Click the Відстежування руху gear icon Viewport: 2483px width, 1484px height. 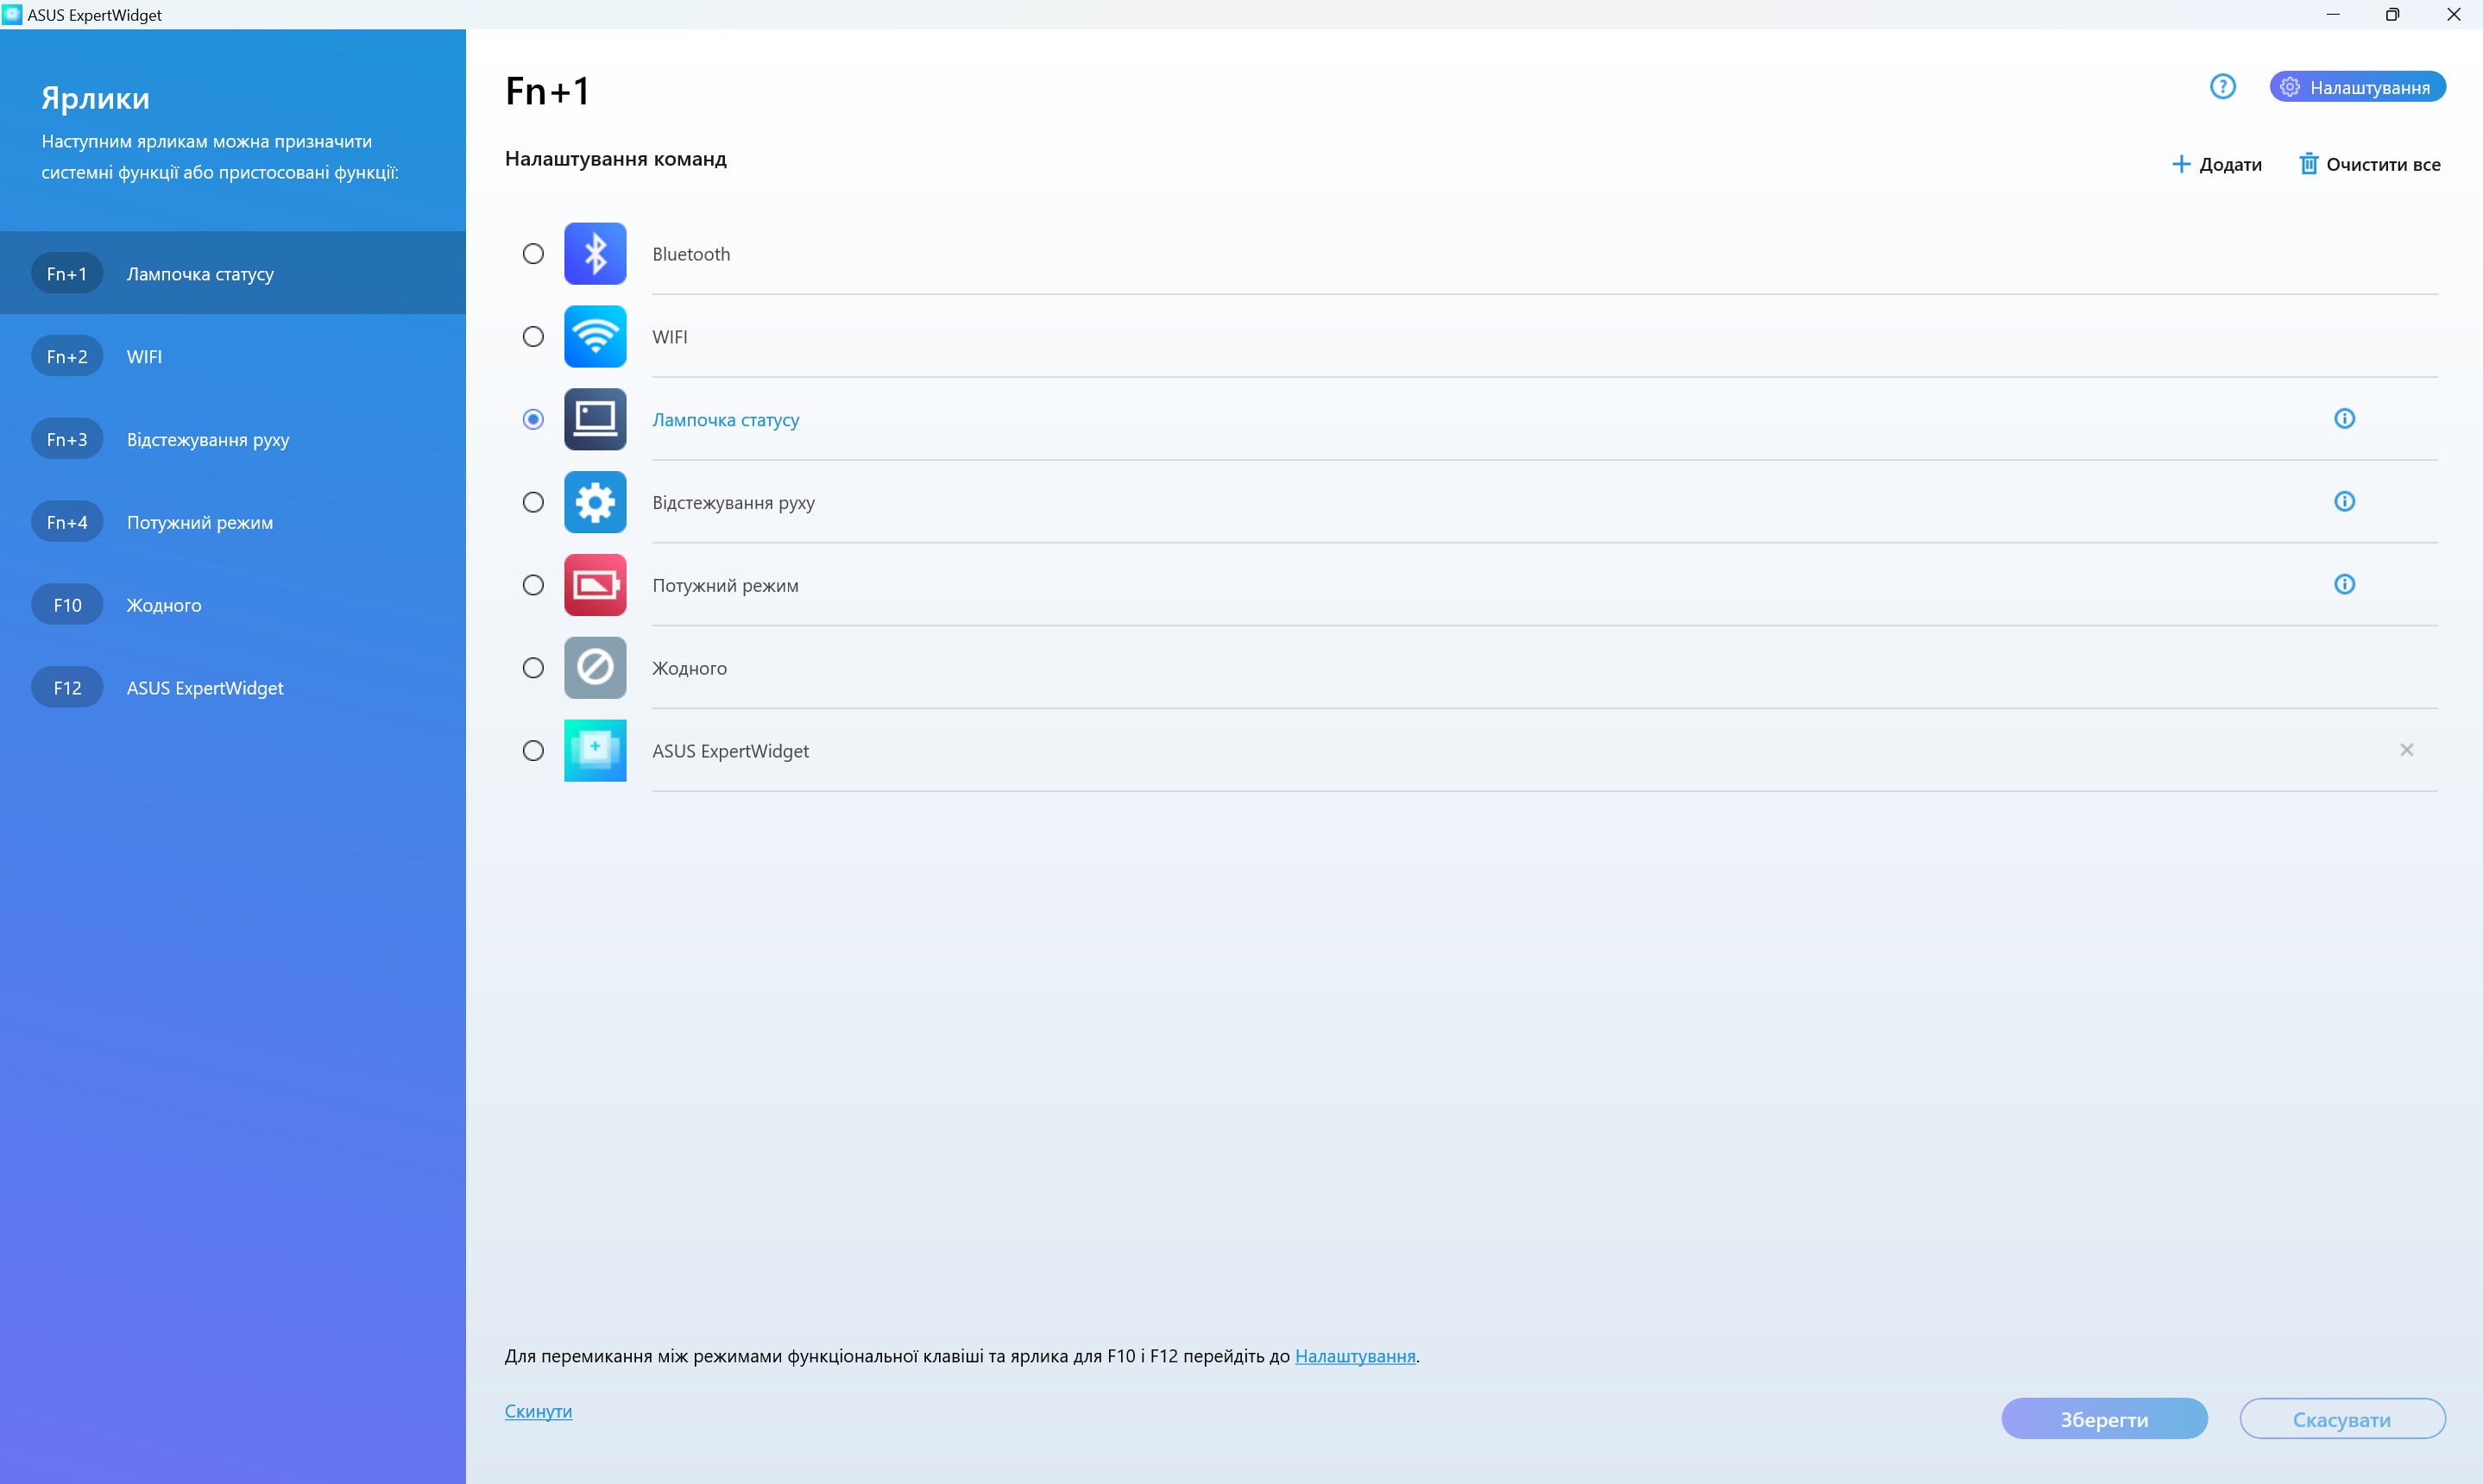595,502
